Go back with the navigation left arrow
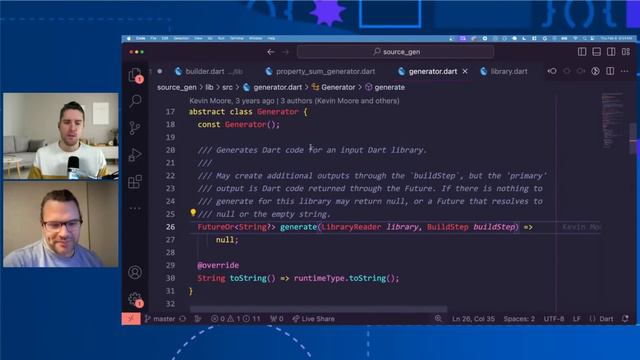 click(x=271, y=52)
